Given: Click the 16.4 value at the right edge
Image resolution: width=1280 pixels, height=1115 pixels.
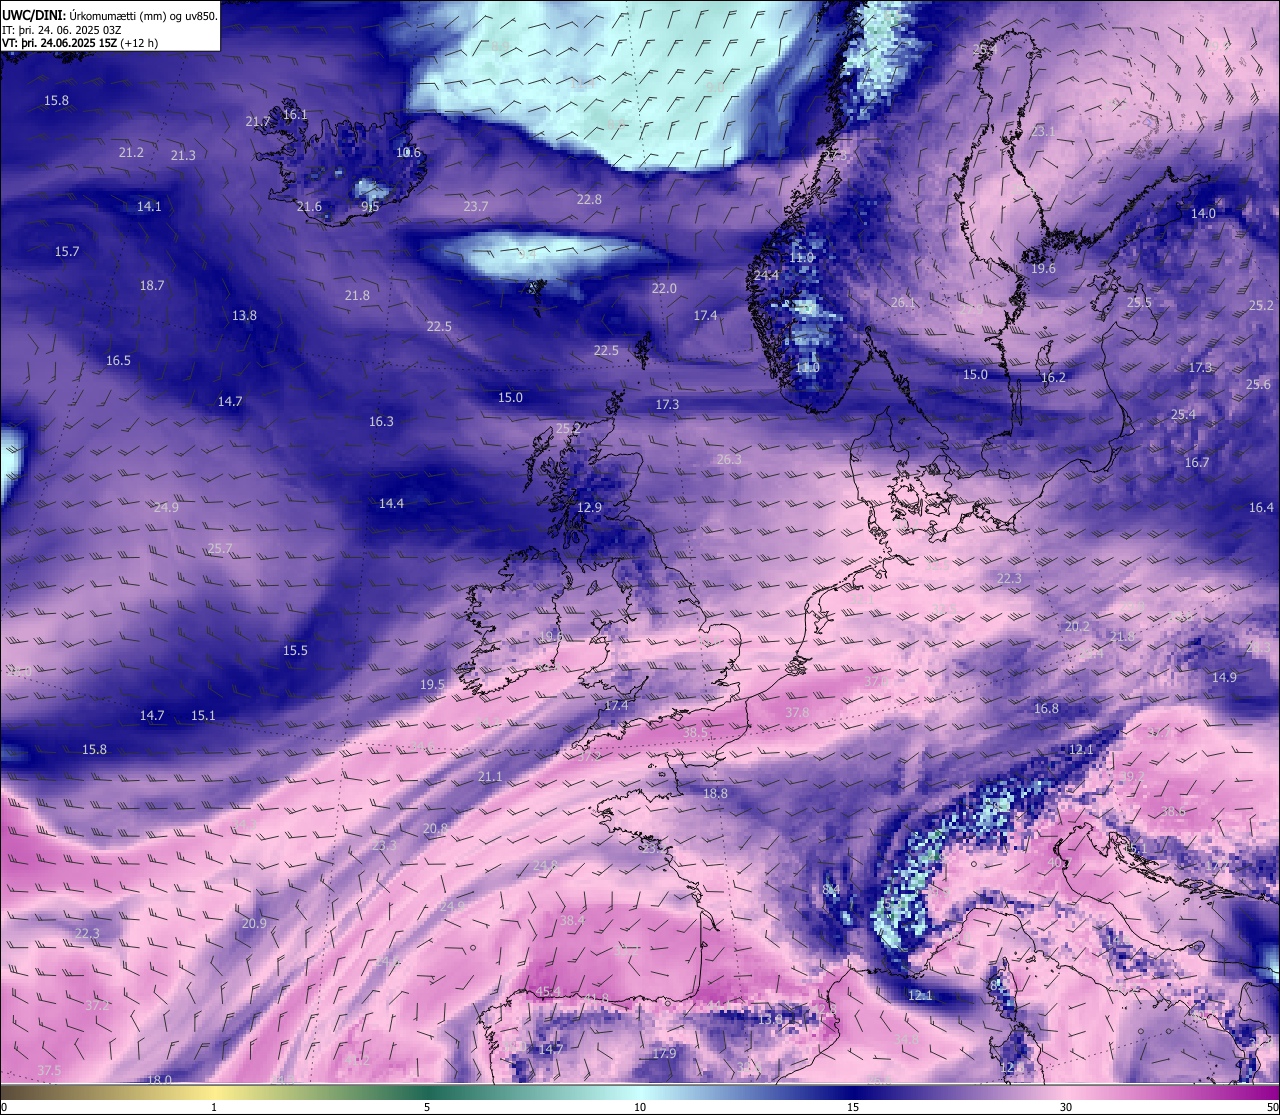Looking at the screenshot, I should (x=1261, y=508).
